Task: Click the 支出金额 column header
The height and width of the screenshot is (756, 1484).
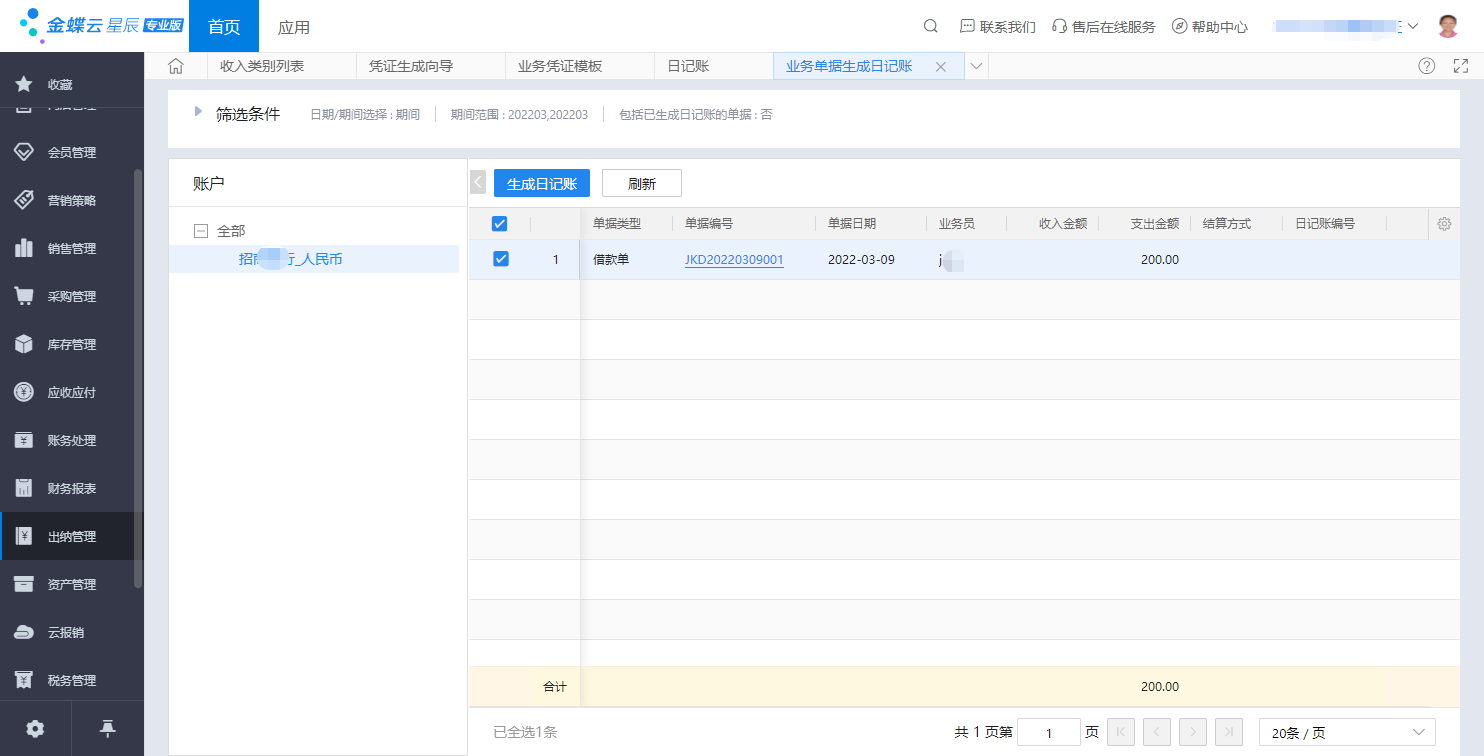Action: [x=1155, y=224]
